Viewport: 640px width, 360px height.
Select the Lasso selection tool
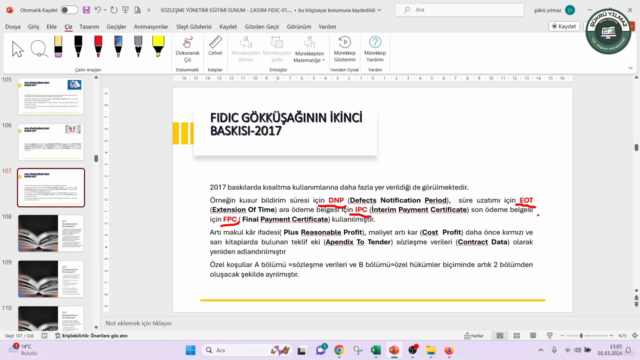click(39, 49)
